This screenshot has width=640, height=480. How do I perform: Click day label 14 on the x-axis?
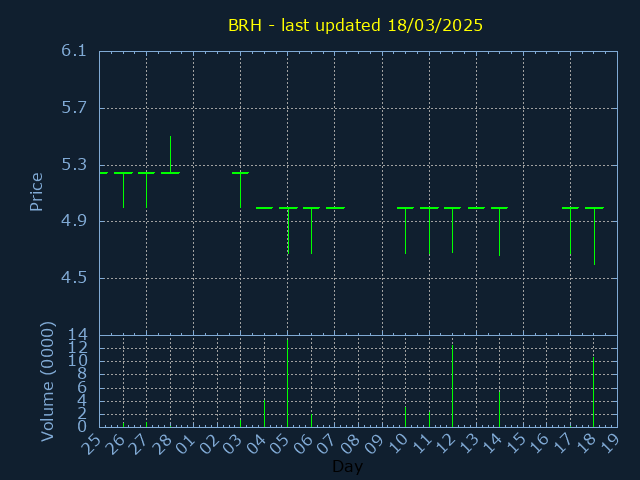click(x=492, y=444)
